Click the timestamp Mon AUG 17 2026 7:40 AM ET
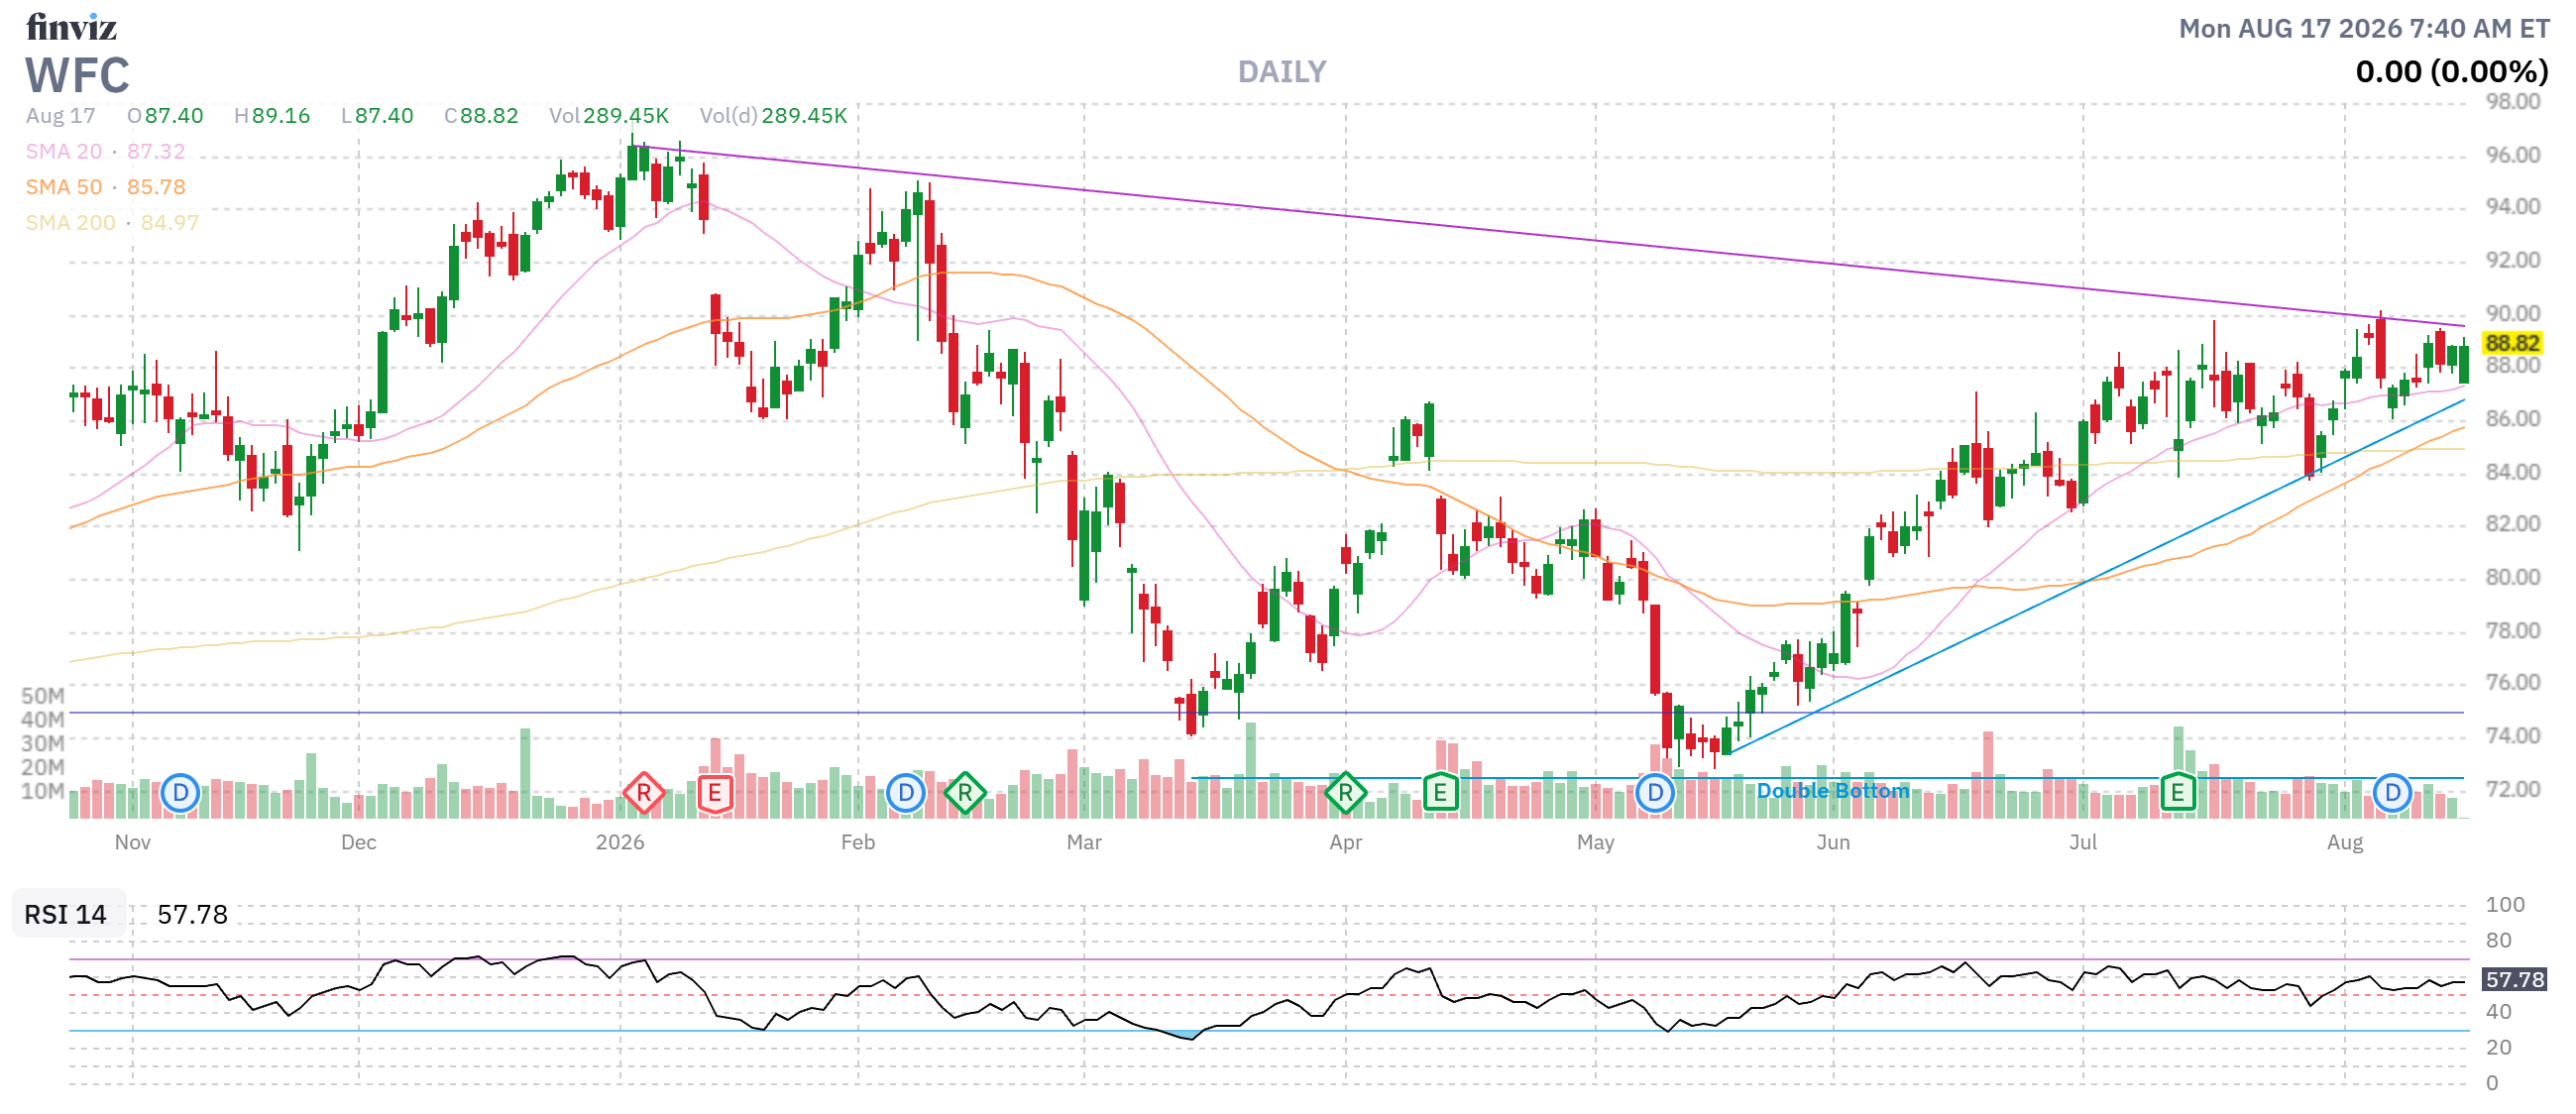 coord(2364,28)
